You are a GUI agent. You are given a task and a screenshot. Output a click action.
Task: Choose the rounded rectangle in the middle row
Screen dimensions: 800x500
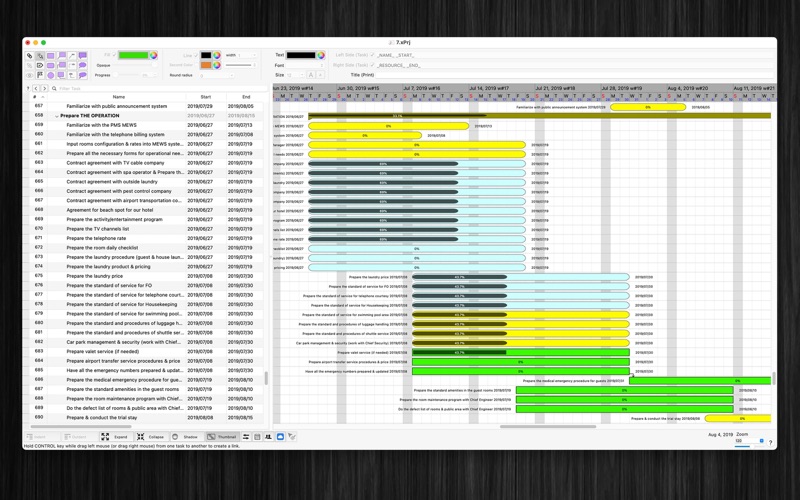tap(51, 65)
